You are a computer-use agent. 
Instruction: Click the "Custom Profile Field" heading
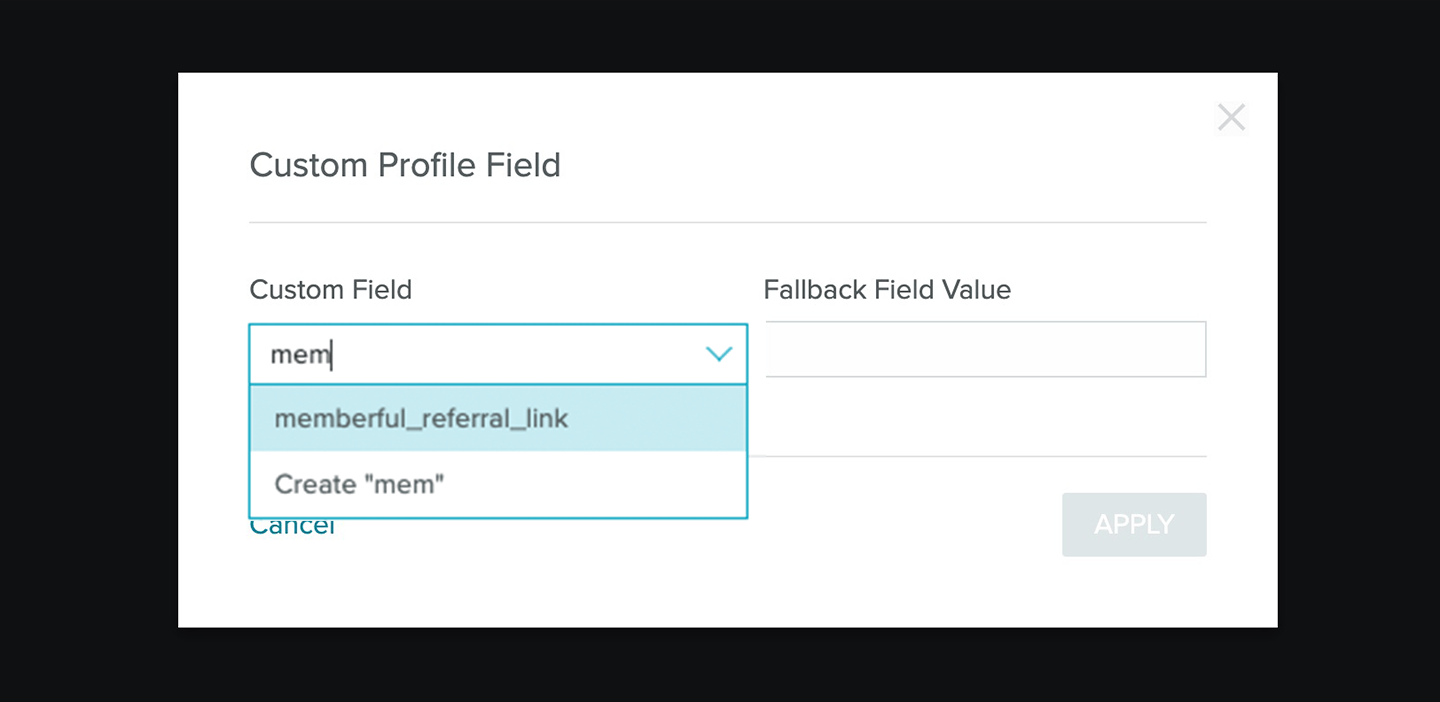point(405,165)
